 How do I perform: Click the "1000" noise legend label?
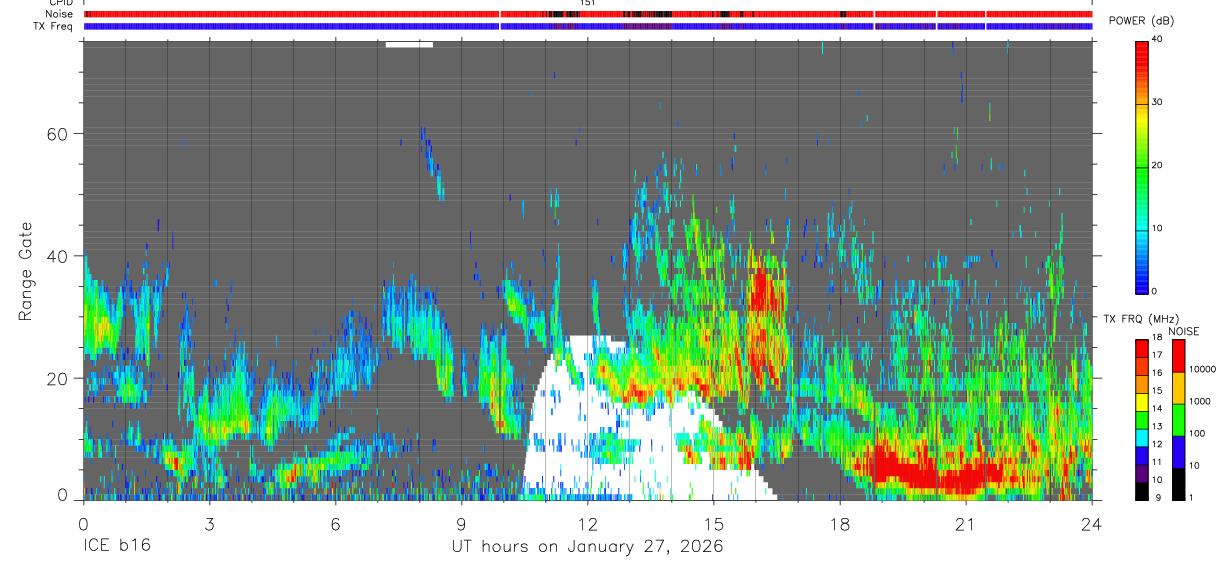pyautogui.click(x=1200, y=400)
